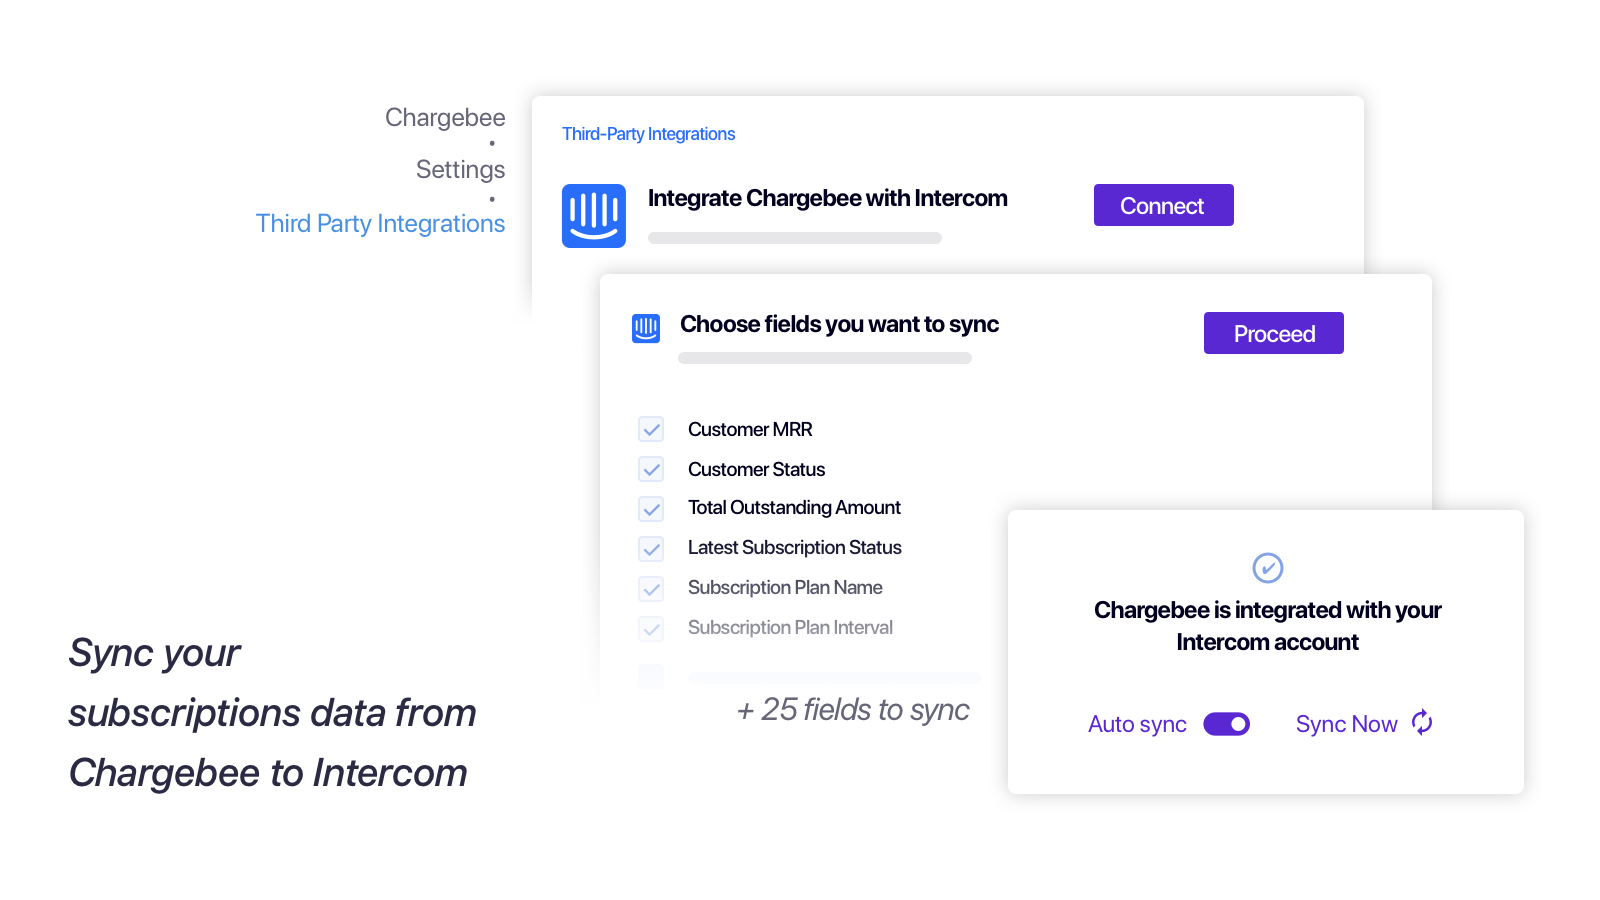This screenshot has width=1600, height=900.
Task: Click the Auto sync label
Action: [1137, 724]
